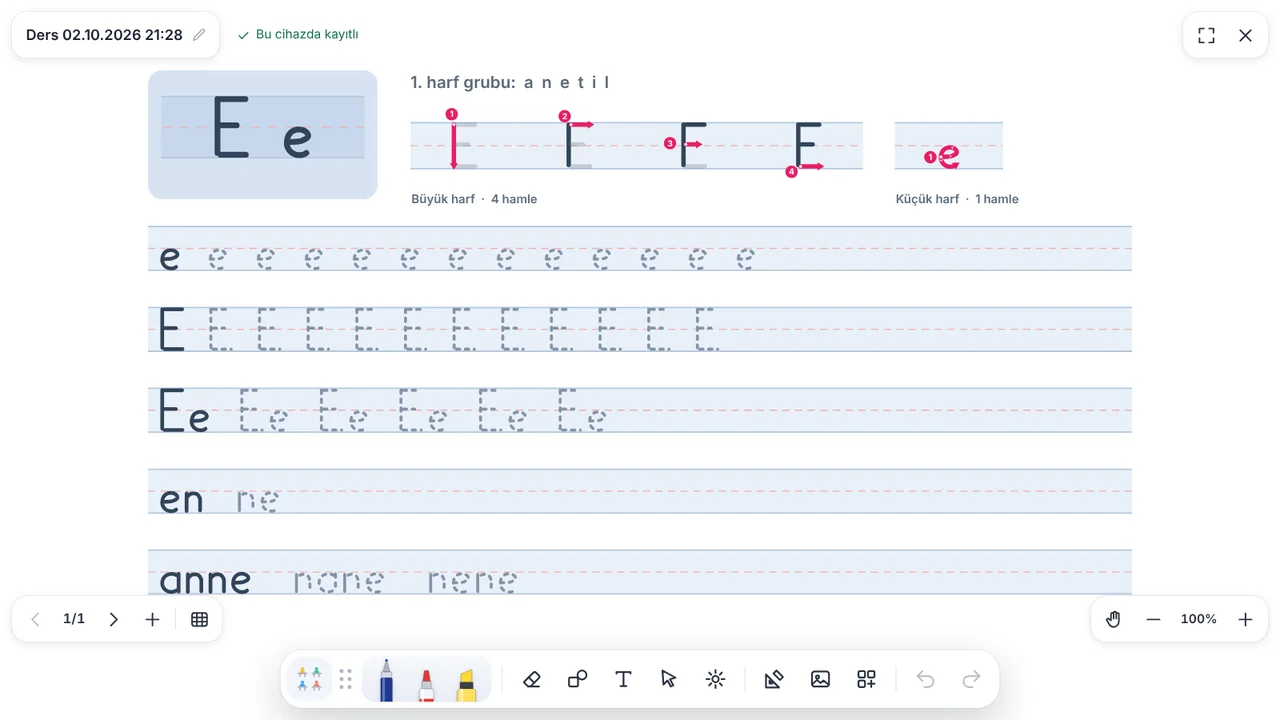Click the uppercase E stroke step 4 diagram
This screenshot has width=1280, height=720.
point(806,146)
